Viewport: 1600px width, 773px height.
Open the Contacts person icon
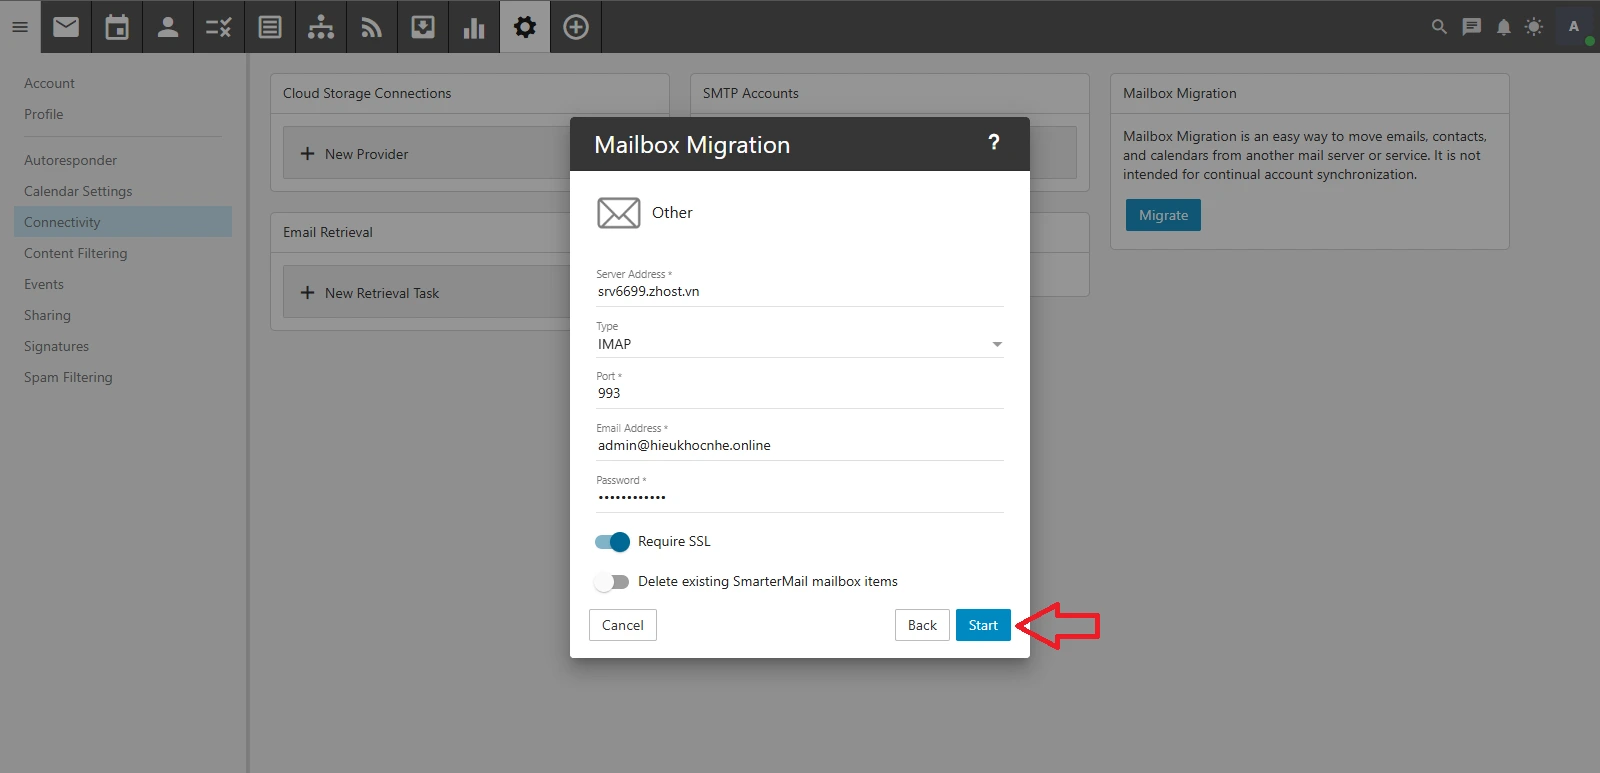[x=168, y=27]
